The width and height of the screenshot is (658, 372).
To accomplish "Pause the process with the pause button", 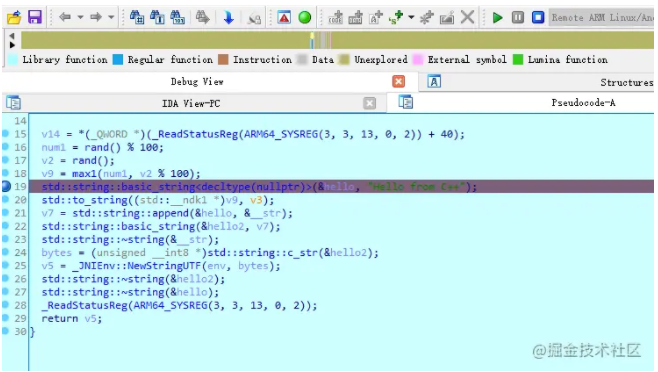I will (518, 17).
